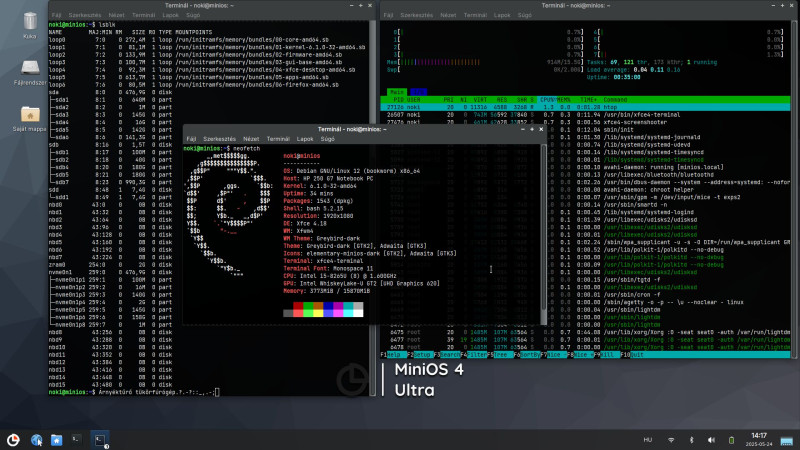Open Nézet menu in the lsblk terminal
This screenshot has height=450, width=800.
(116, 15)
